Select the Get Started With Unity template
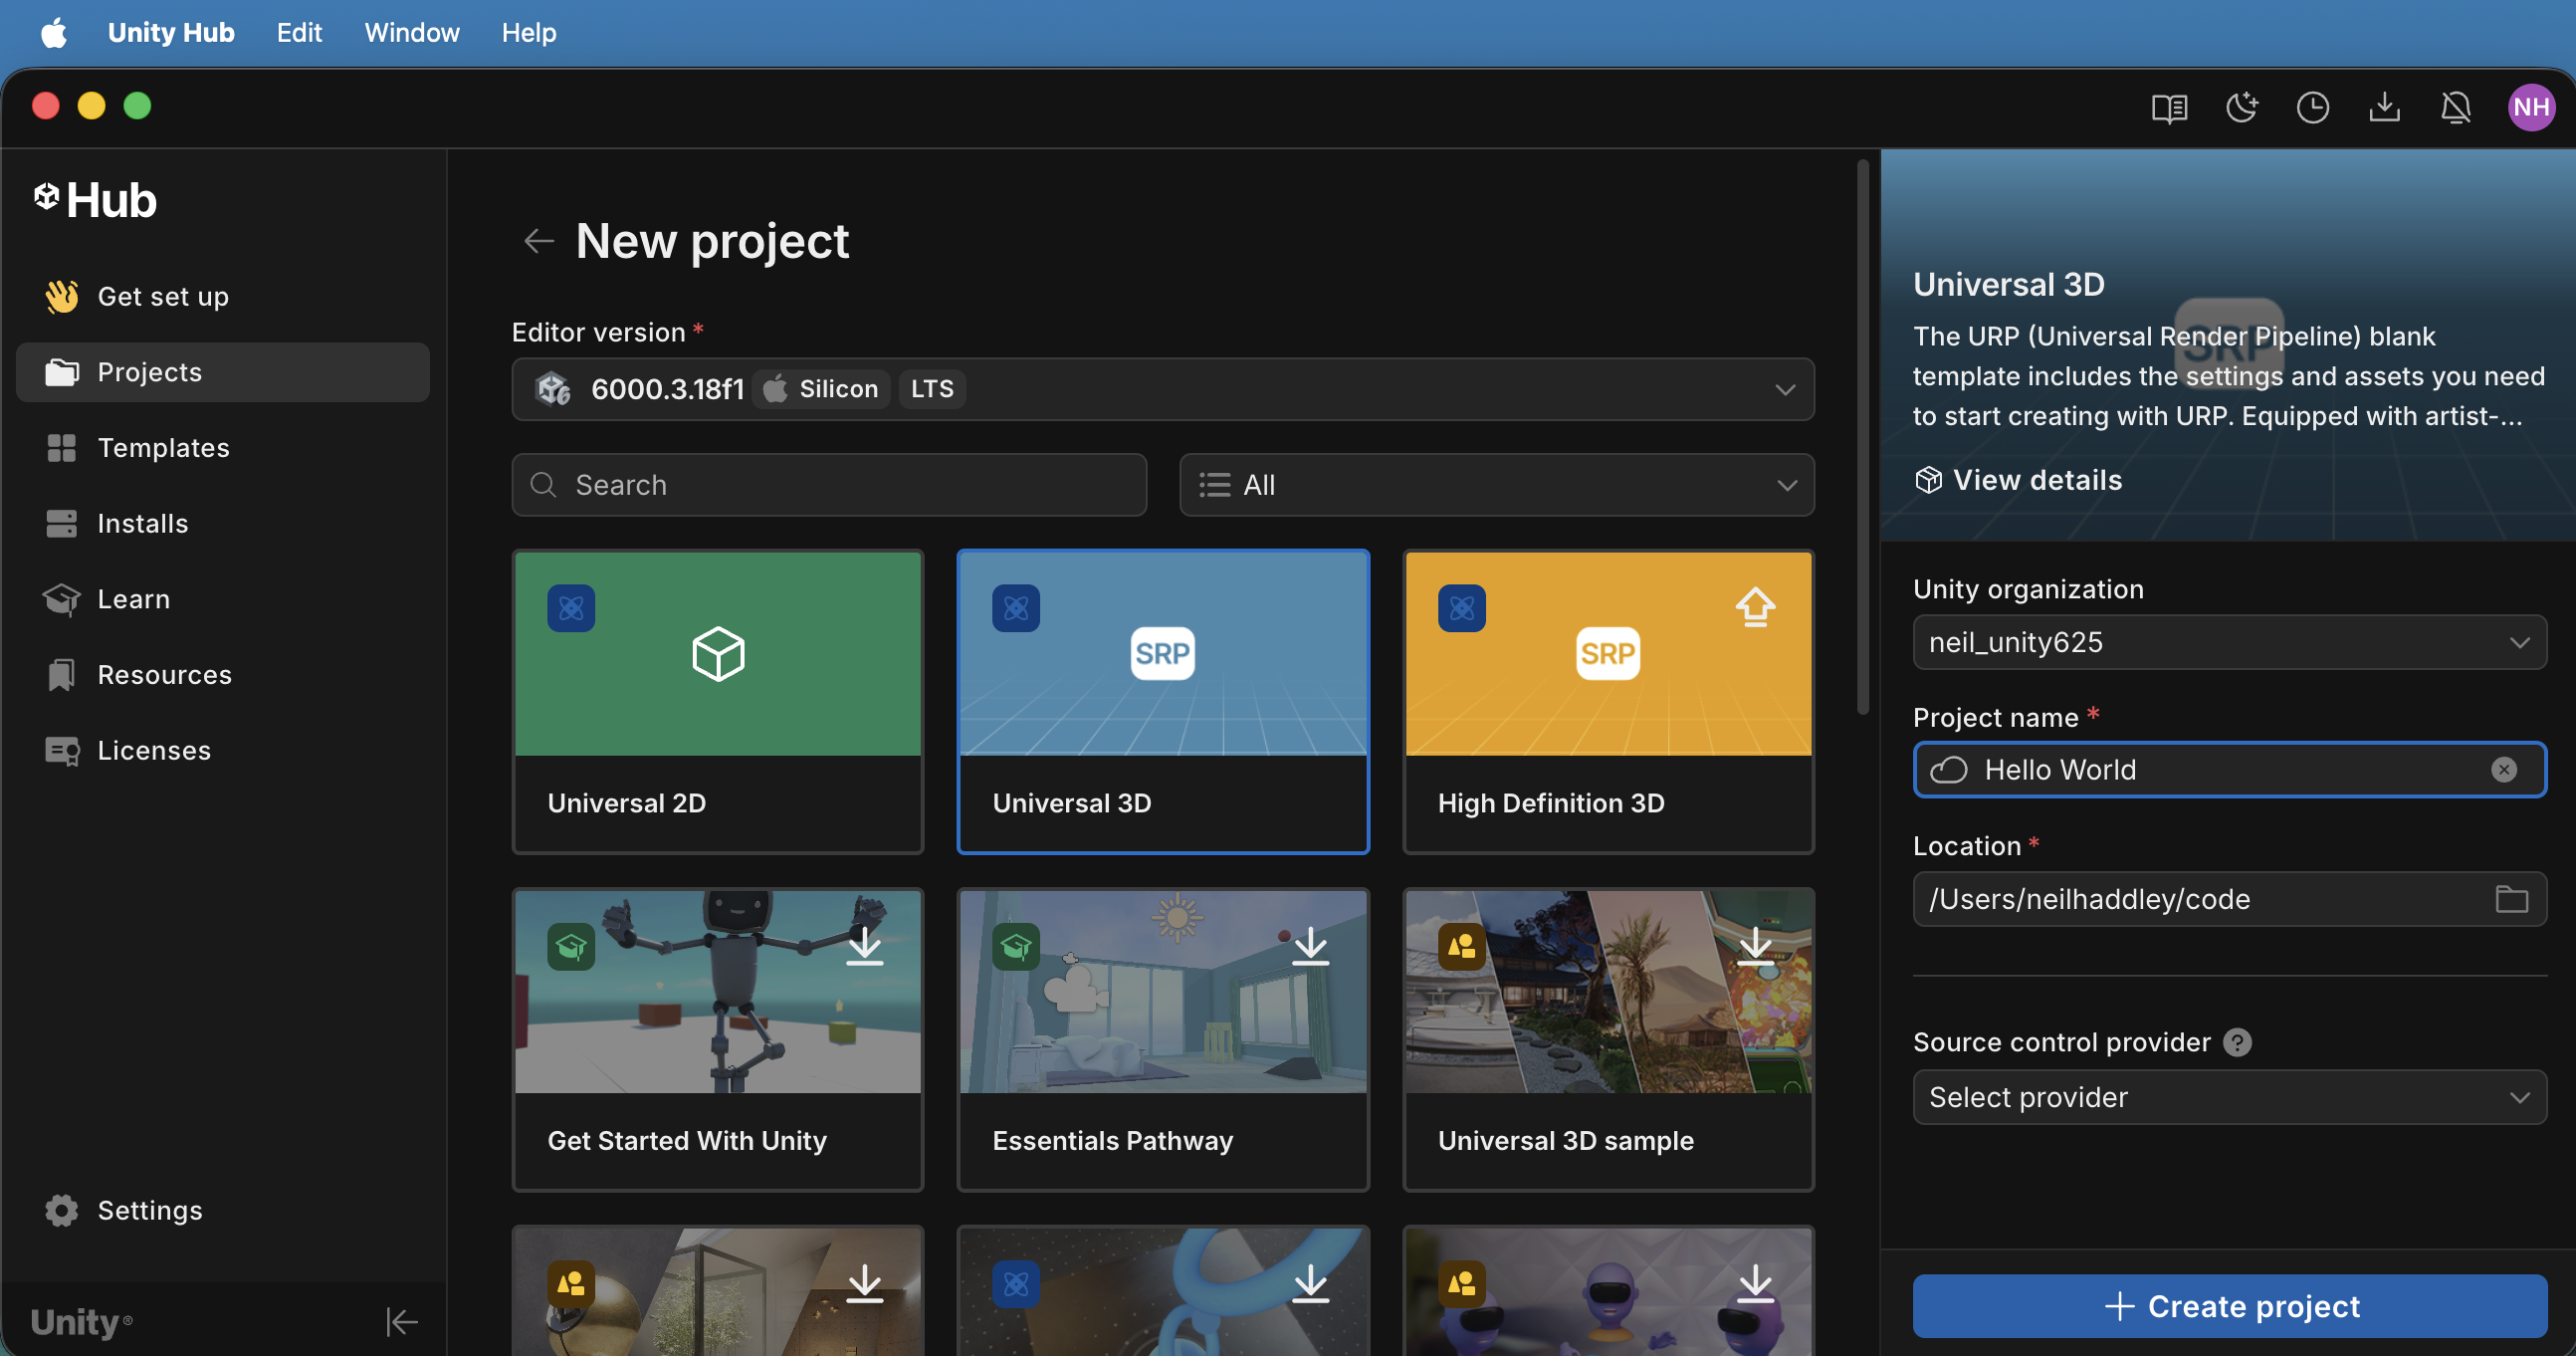 [x=717, y=1039]
